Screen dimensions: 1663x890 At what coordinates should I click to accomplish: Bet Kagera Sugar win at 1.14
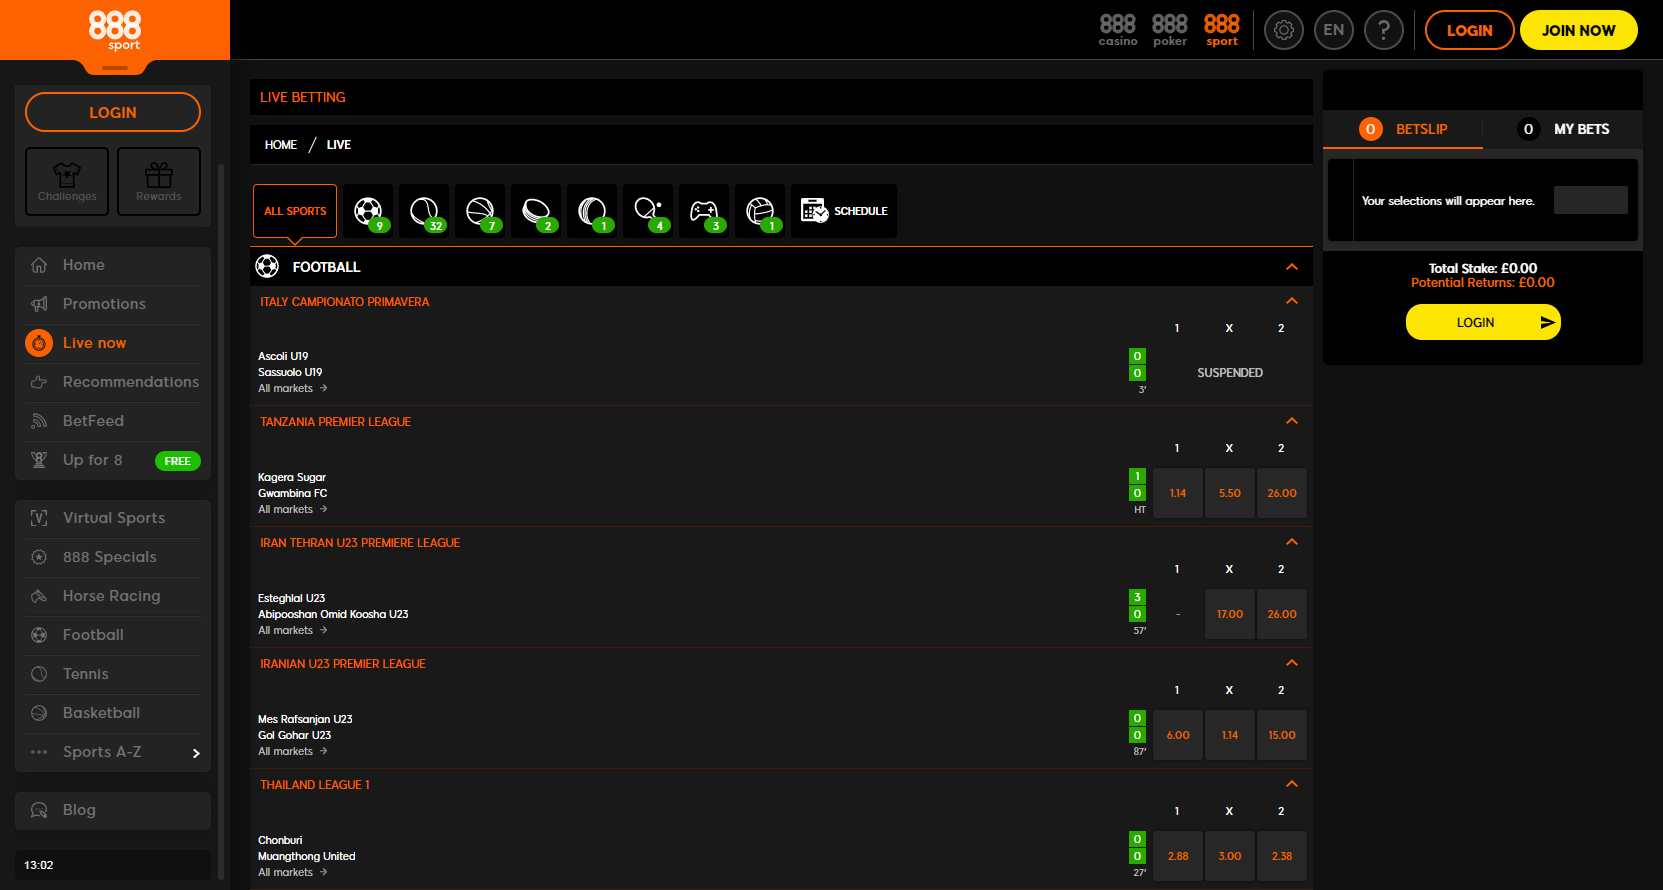click(x=1178, y=493)
